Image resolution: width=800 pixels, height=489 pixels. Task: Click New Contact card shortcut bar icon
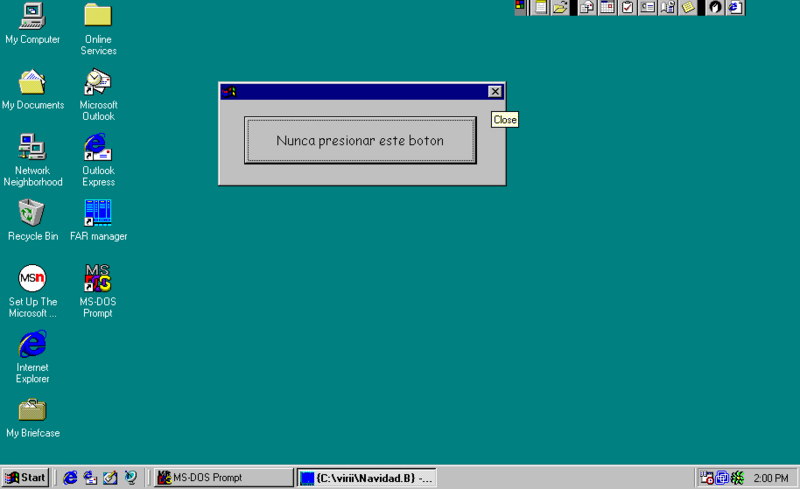pyautogui.click(x=647, y=7)
